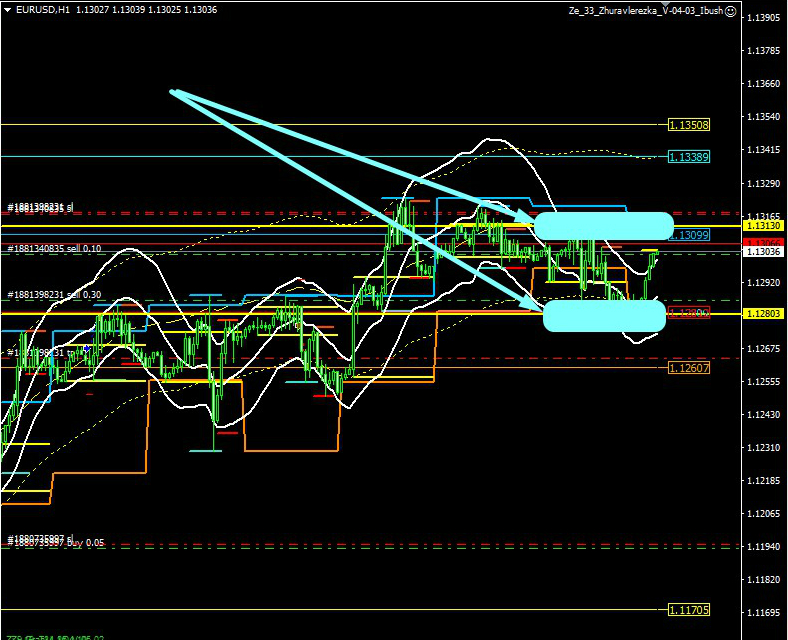The width and height of the screenshot is (788, 640).
Task: Click the EURUSD,H1 symbol header text
Action: [x=43, y=10]
